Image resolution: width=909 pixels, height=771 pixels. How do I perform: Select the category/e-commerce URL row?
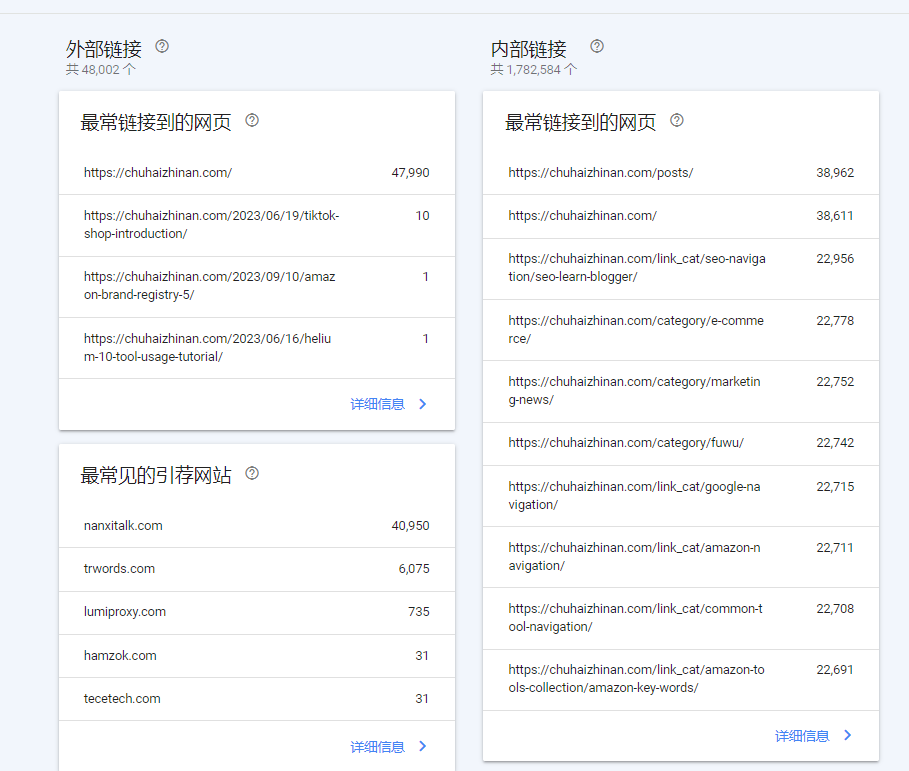(681, 330)
